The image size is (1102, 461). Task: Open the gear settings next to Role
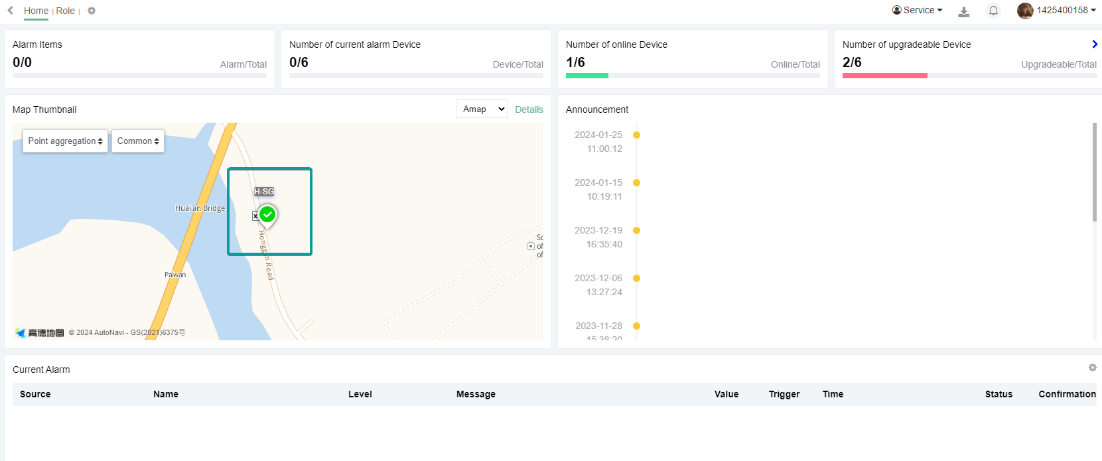pos(92,11)
